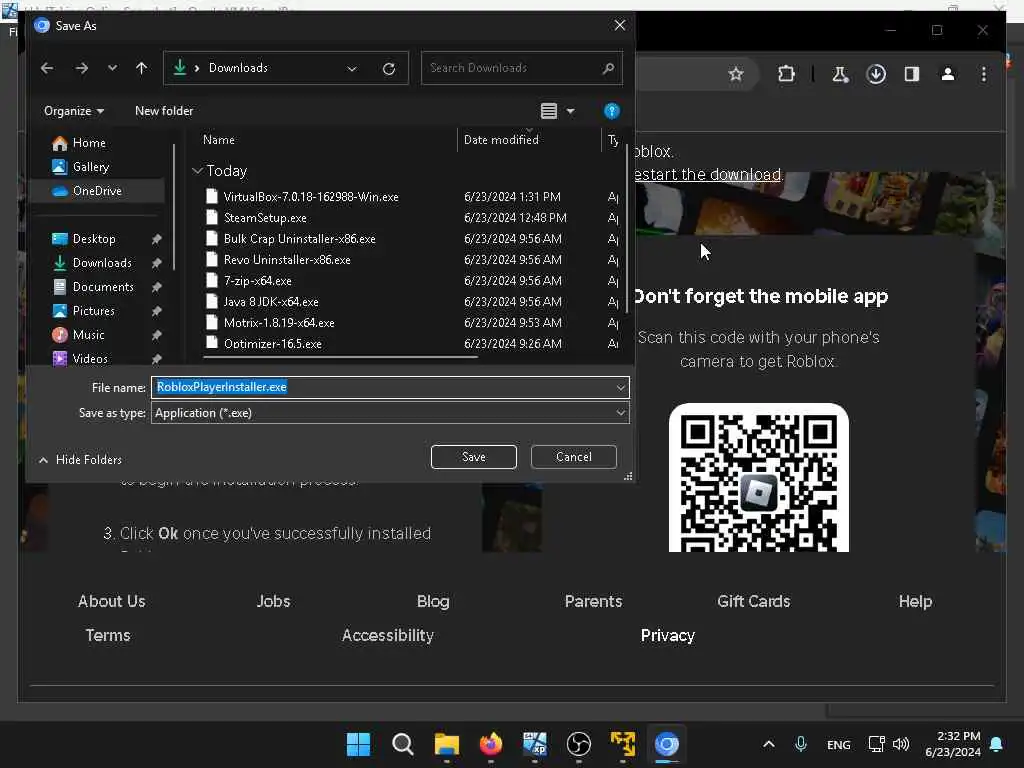
Task: Open Videos in navigation pane
Action: coord(90,359)
